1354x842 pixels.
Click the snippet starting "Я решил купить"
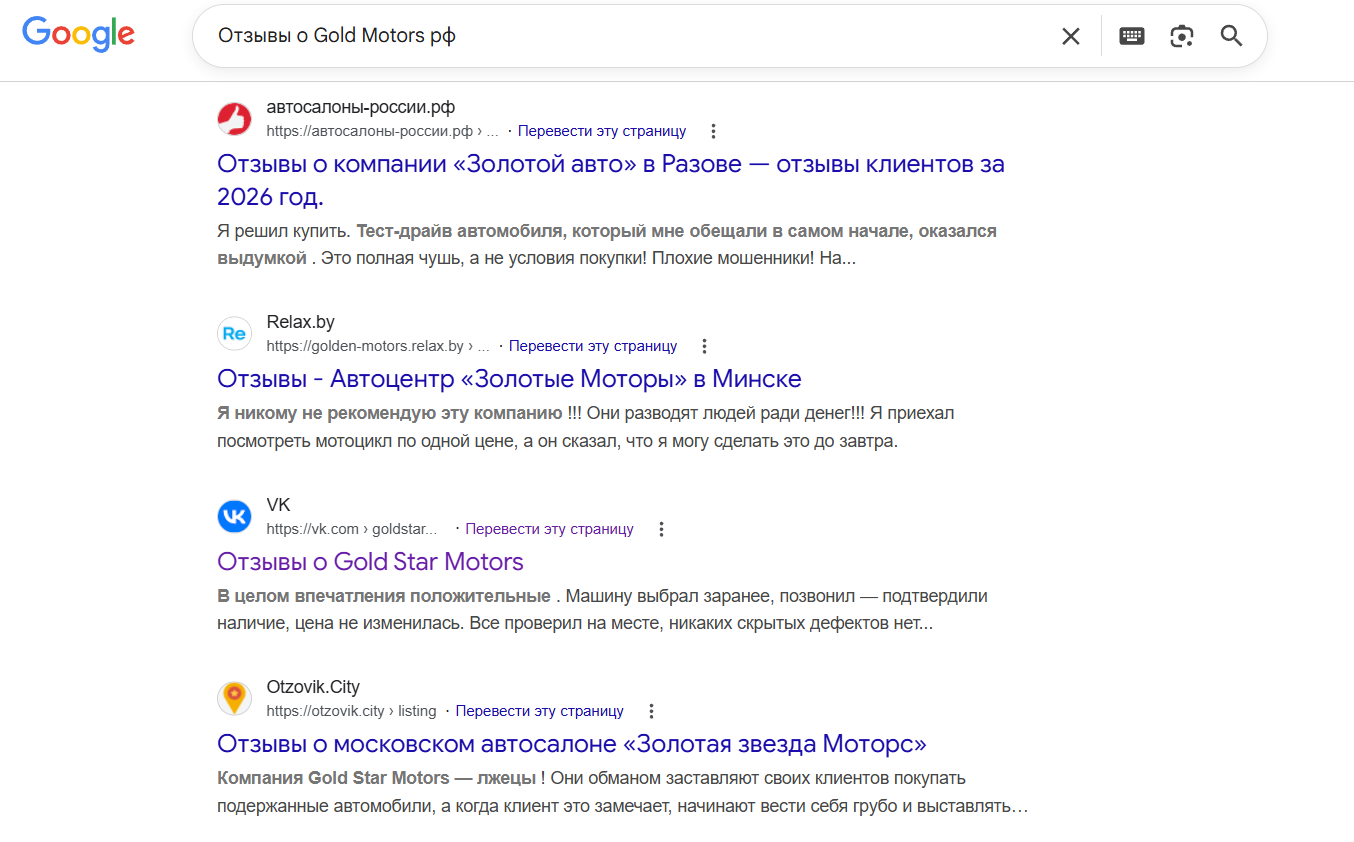607,244
